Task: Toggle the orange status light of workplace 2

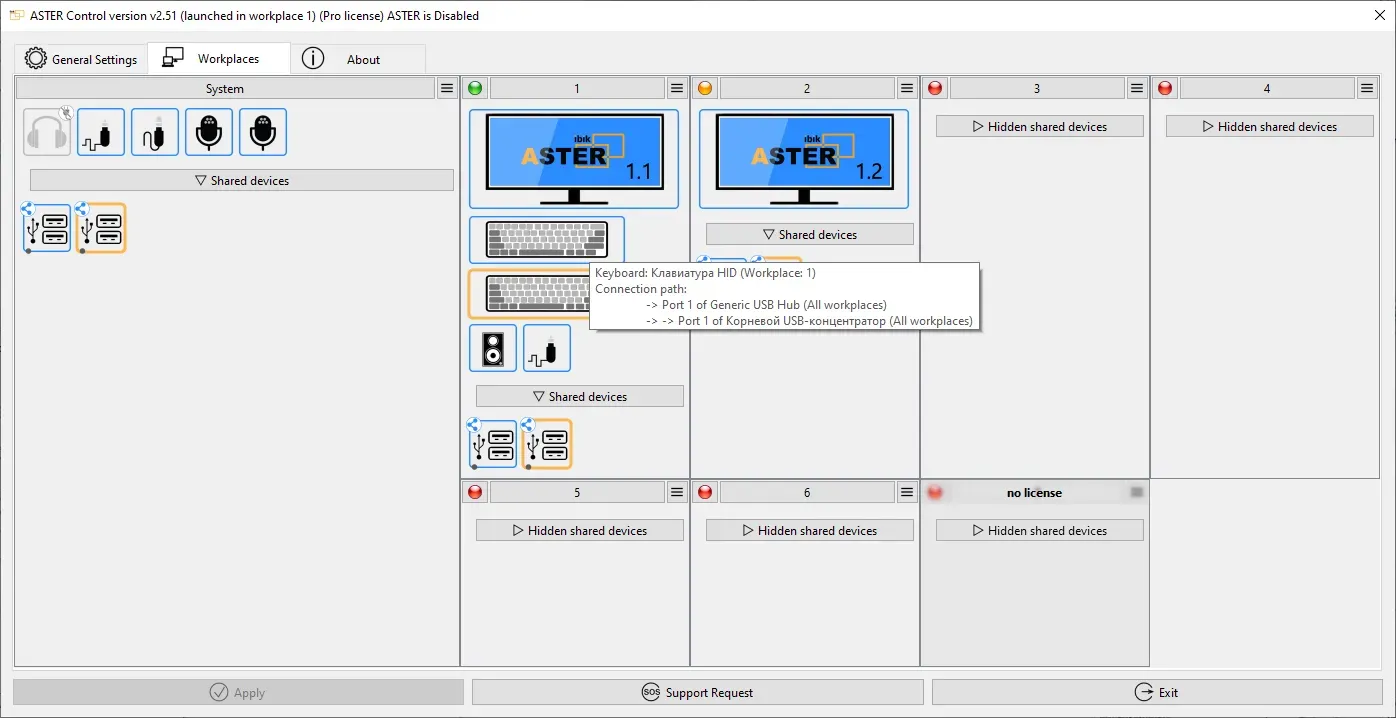Action: point(705,89)
